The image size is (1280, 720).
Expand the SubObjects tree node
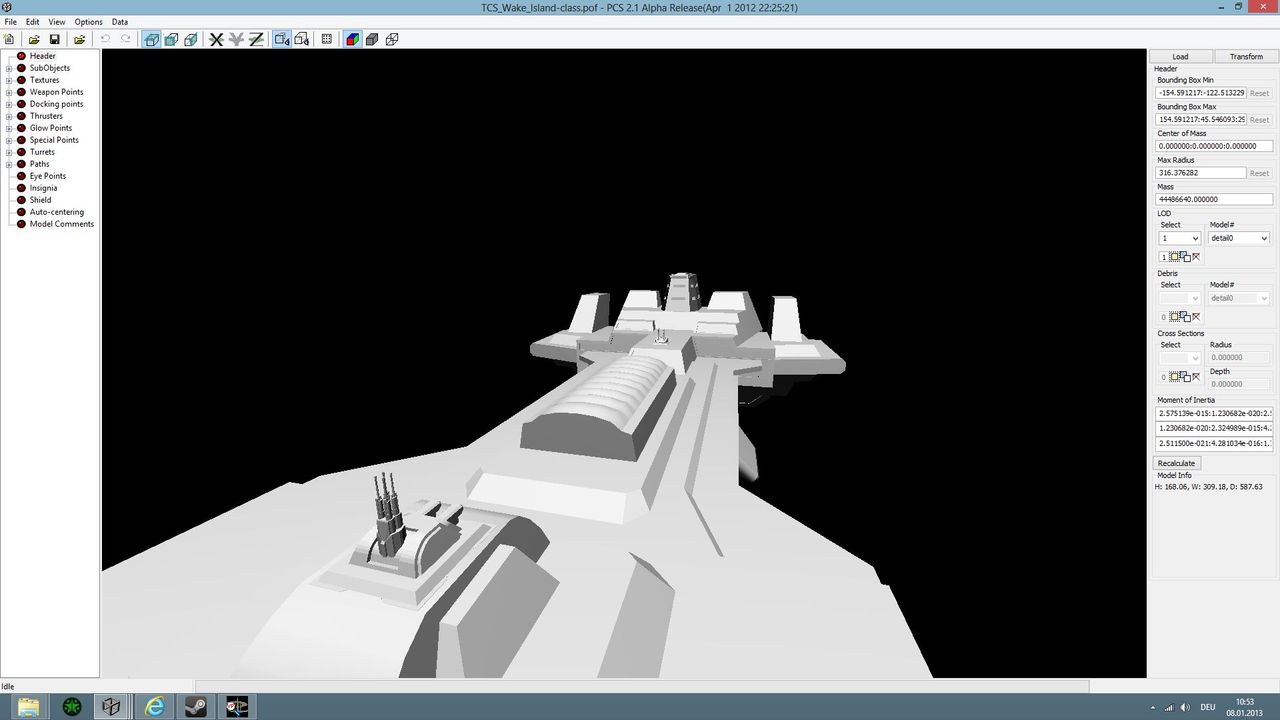9,68
